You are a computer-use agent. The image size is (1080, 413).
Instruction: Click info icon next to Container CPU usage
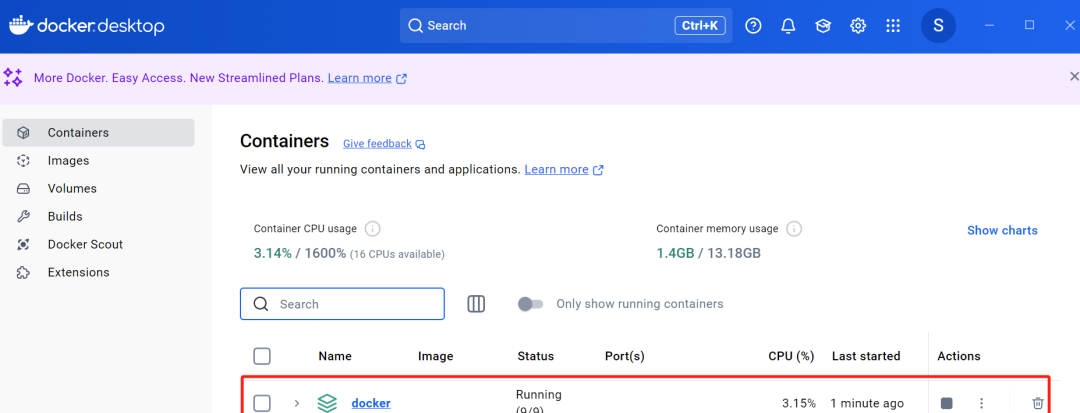(x=373, y=229)
